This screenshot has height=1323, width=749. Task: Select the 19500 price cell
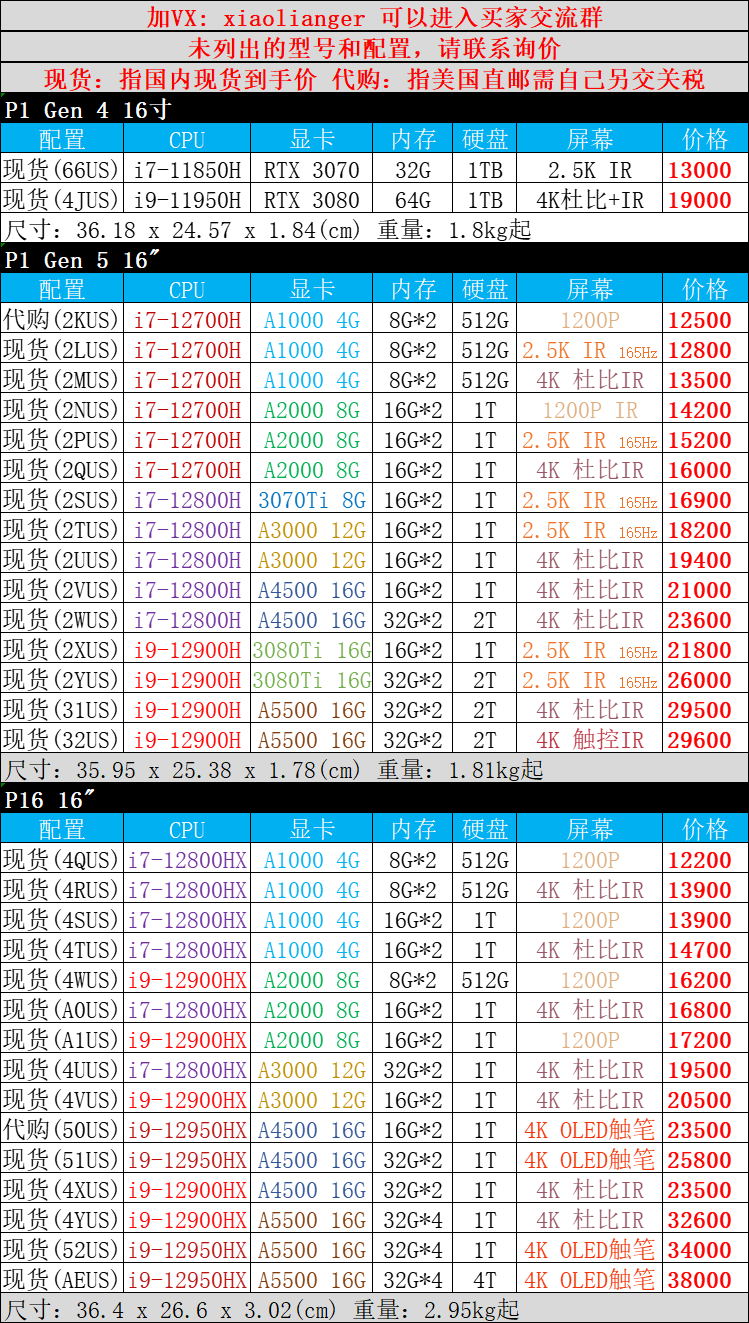coord(706,1069)
